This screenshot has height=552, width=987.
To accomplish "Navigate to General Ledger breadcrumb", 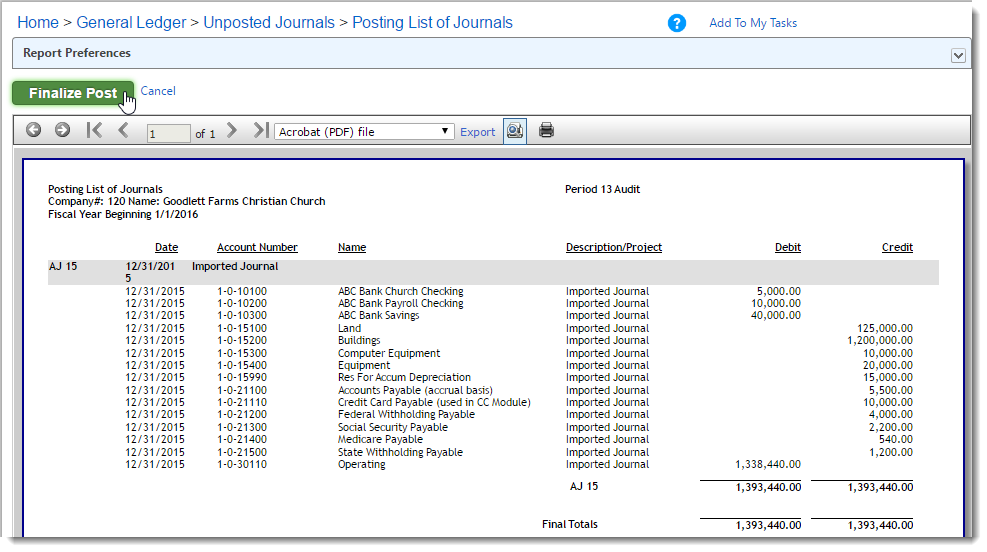I will [131, 23].
